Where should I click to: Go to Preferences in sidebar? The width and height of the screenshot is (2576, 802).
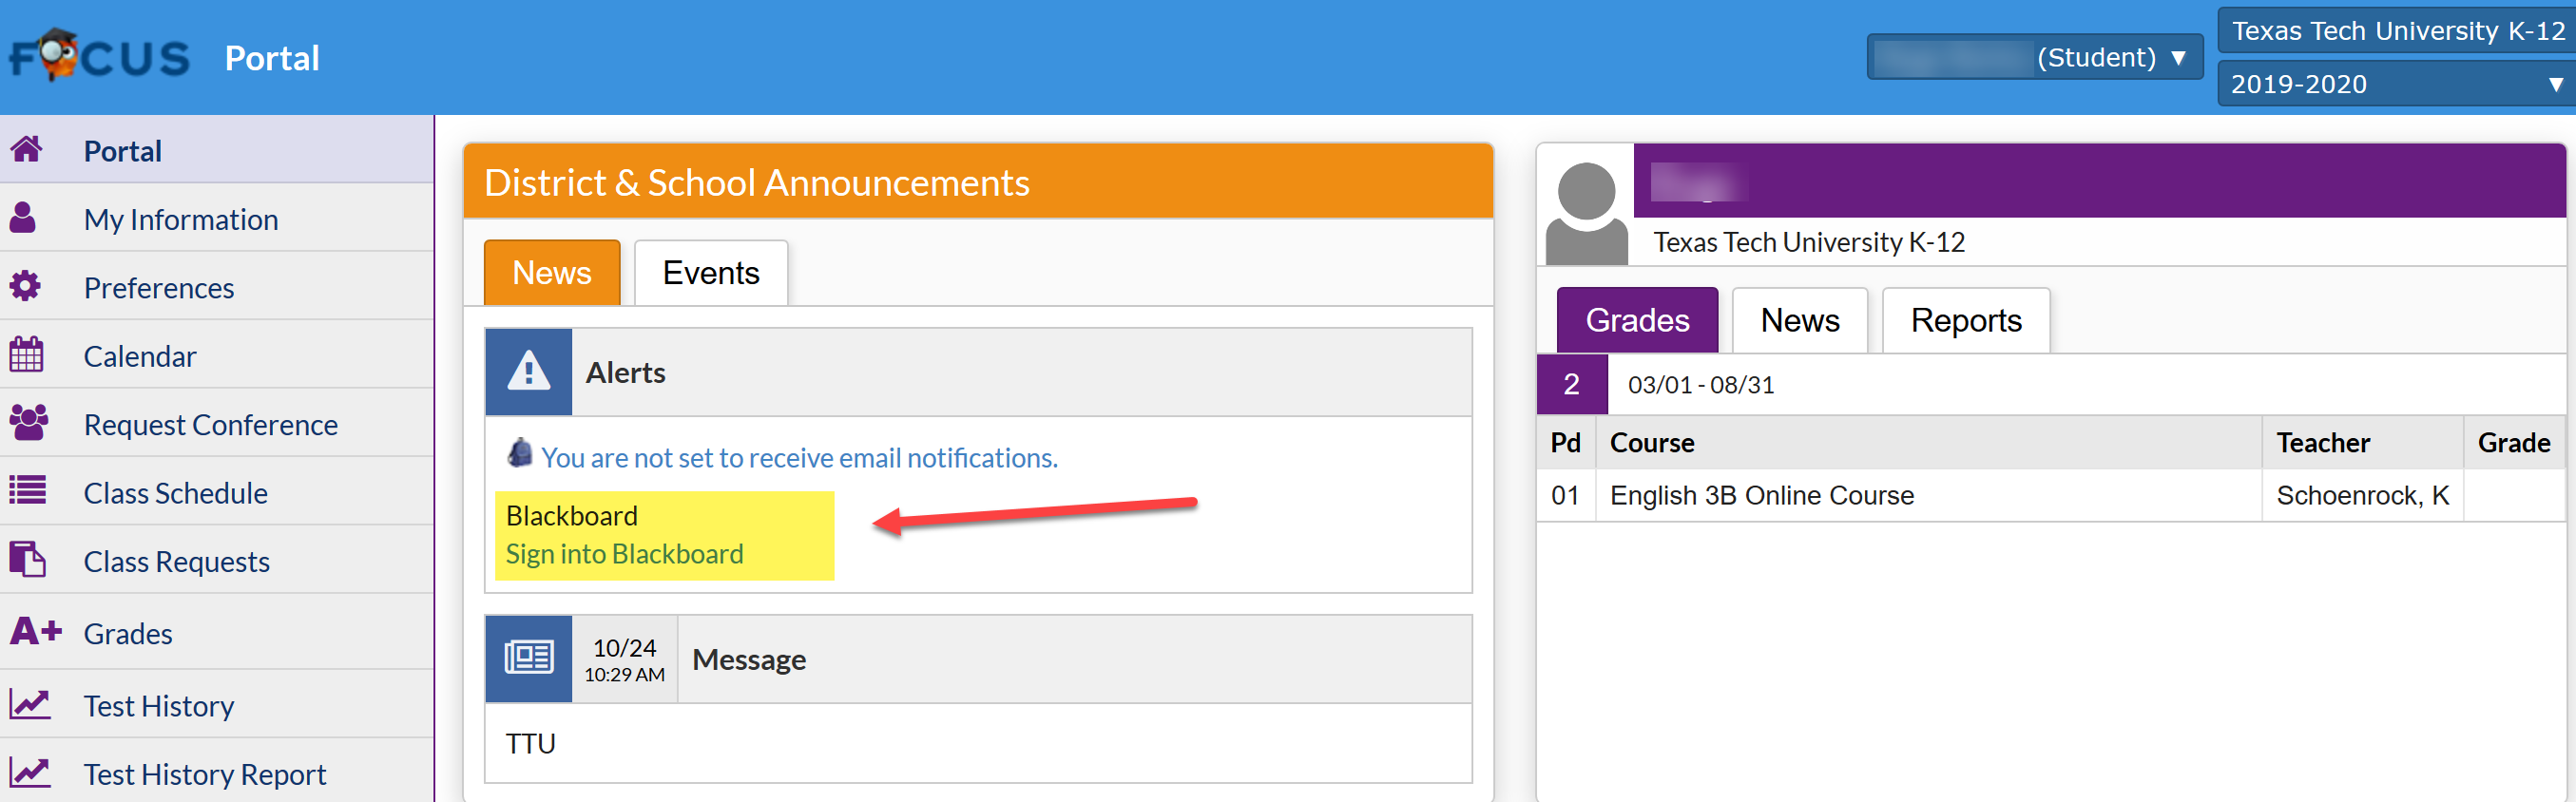pyautogui.click(x=216, y=287)
